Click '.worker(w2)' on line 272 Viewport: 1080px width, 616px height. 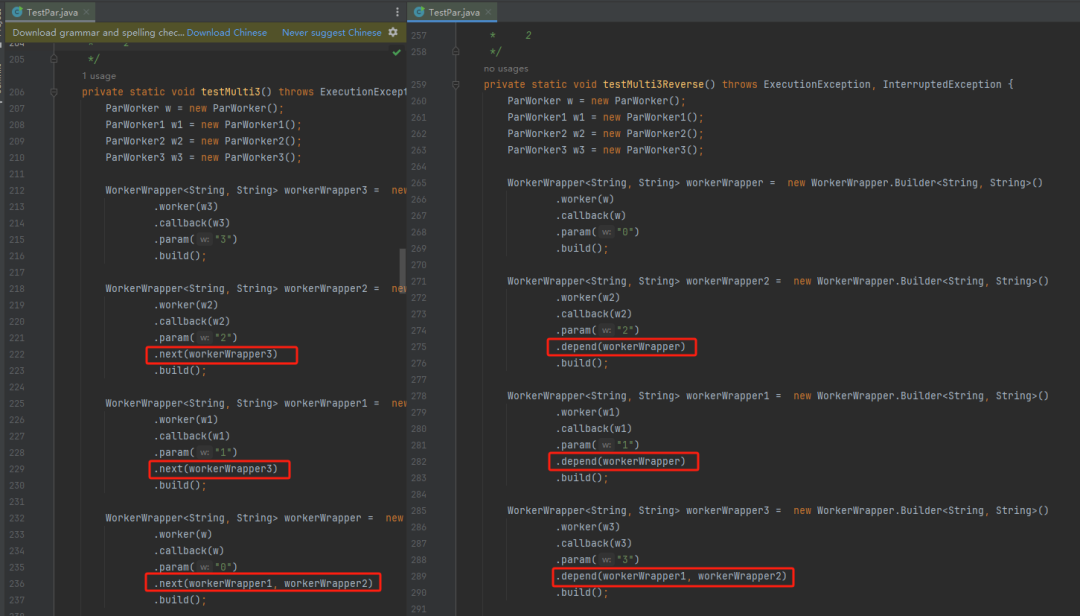pyautogui.click(x=588, y=298)
